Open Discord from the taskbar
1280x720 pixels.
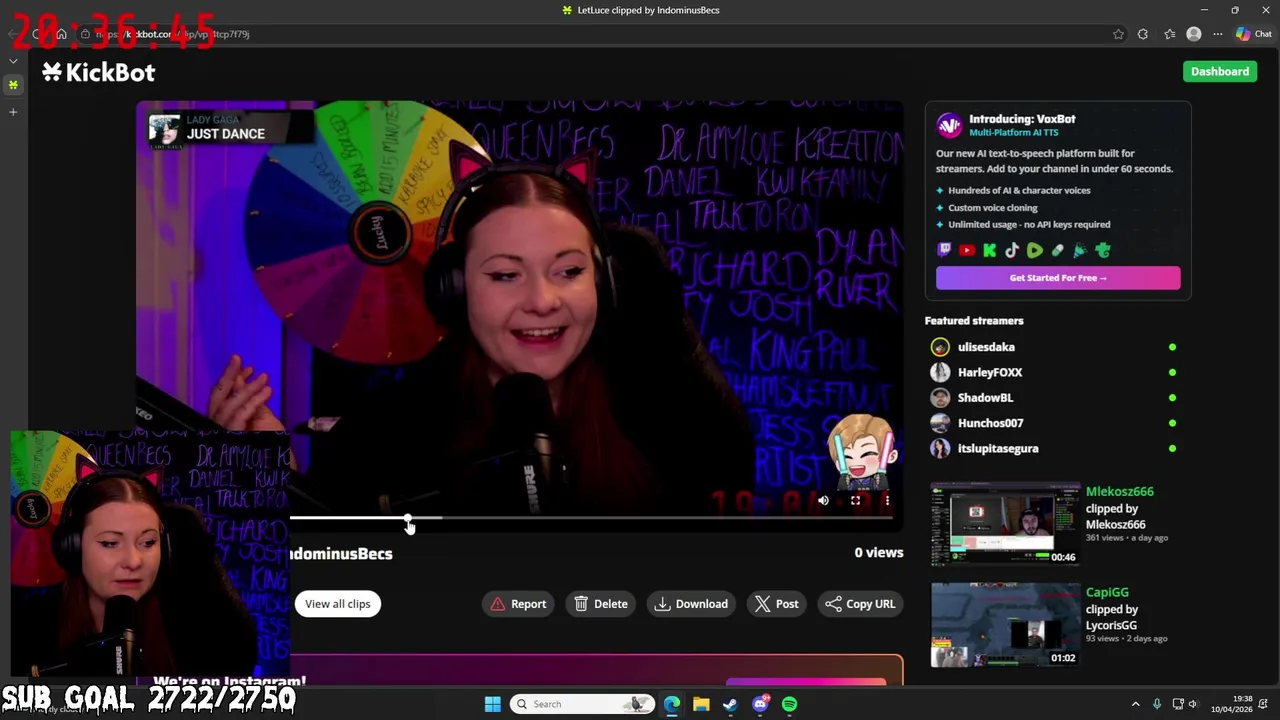(x=760, y=704)
